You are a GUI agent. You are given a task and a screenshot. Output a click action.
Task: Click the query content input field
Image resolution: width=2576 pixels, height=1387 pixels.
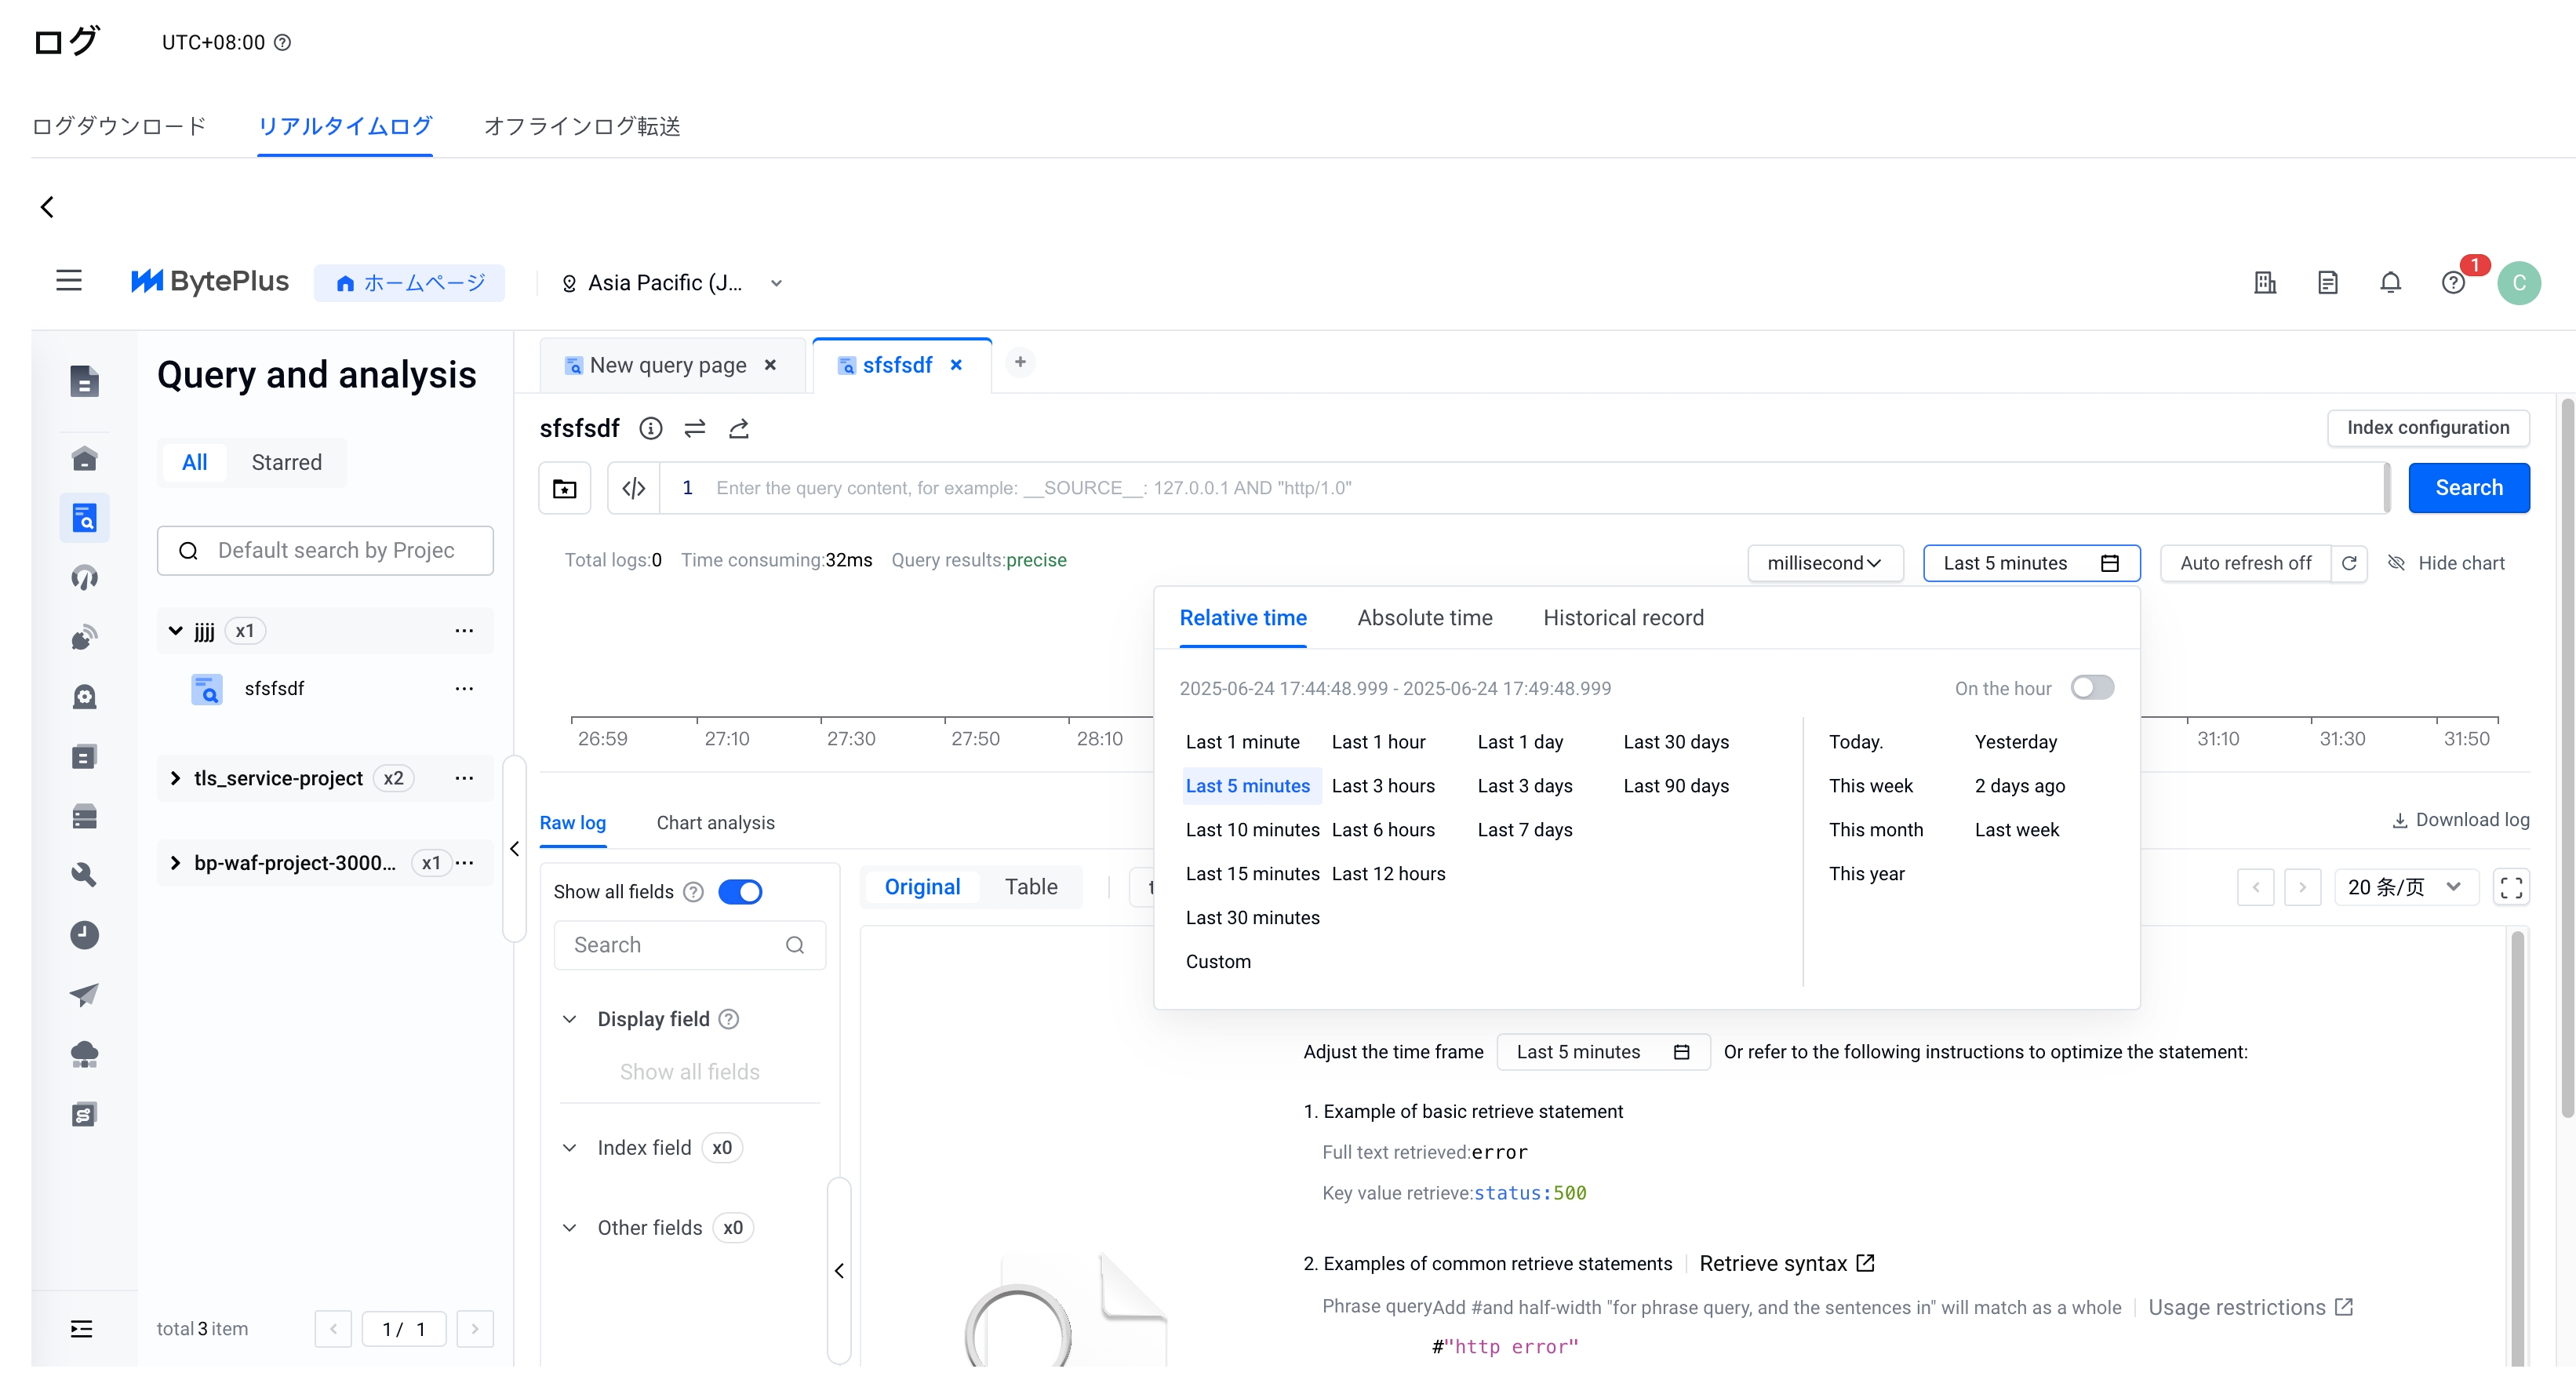point(1500,488)
